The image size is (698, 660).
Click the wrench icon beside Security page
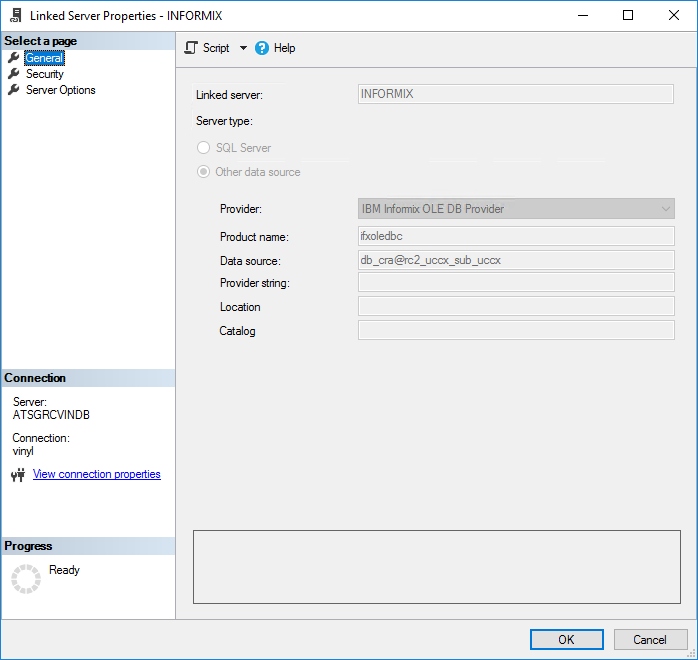14,74
